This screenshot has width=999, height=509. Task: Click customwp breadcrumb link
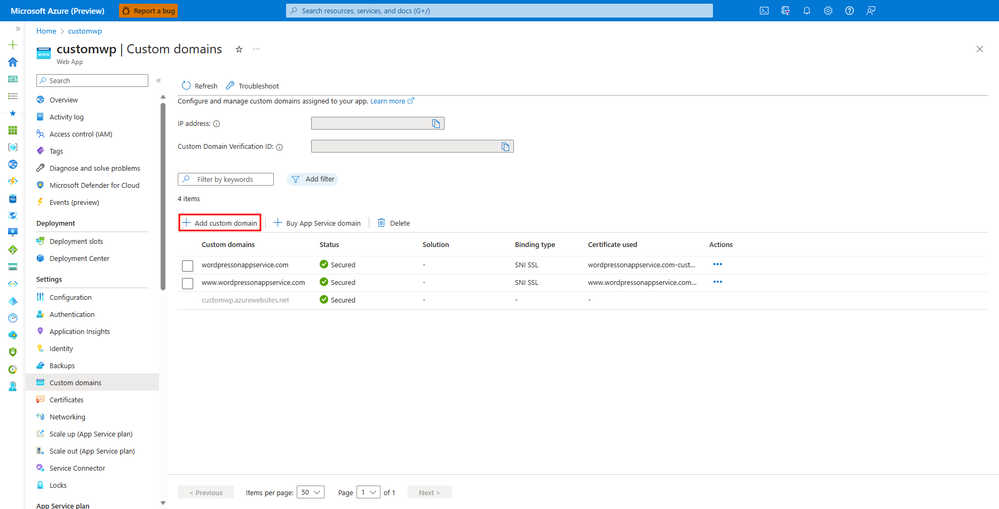tap(85, 31)
